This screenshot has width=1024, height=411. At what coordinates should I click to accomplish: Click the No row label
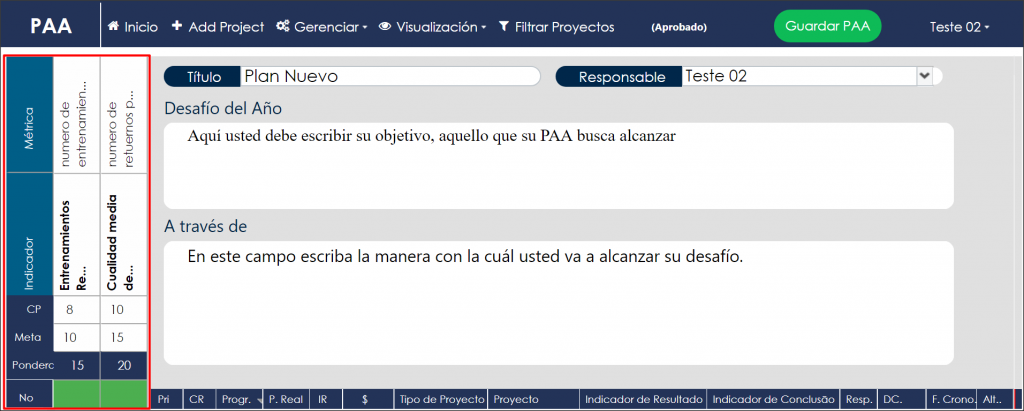click(29, 394)
